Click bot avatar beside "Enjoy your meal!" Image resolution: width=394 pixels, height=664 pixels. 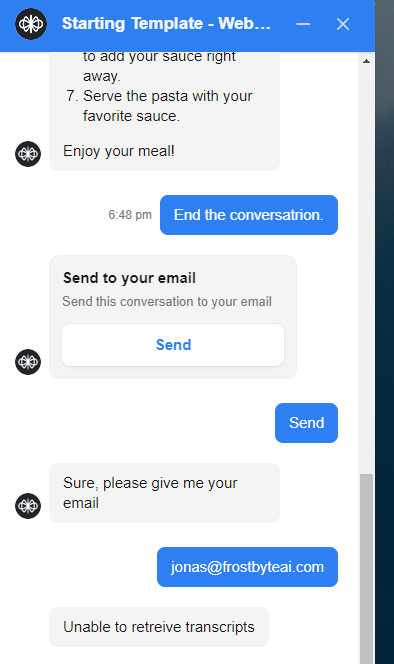[28, 154]
